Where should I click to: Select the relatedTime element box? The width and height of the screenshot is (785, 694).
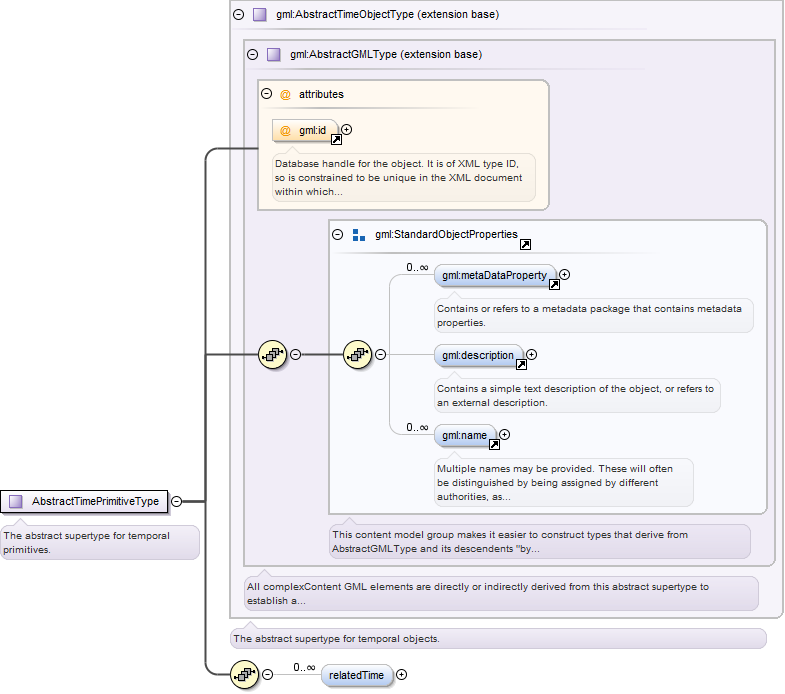pos(356,675)
